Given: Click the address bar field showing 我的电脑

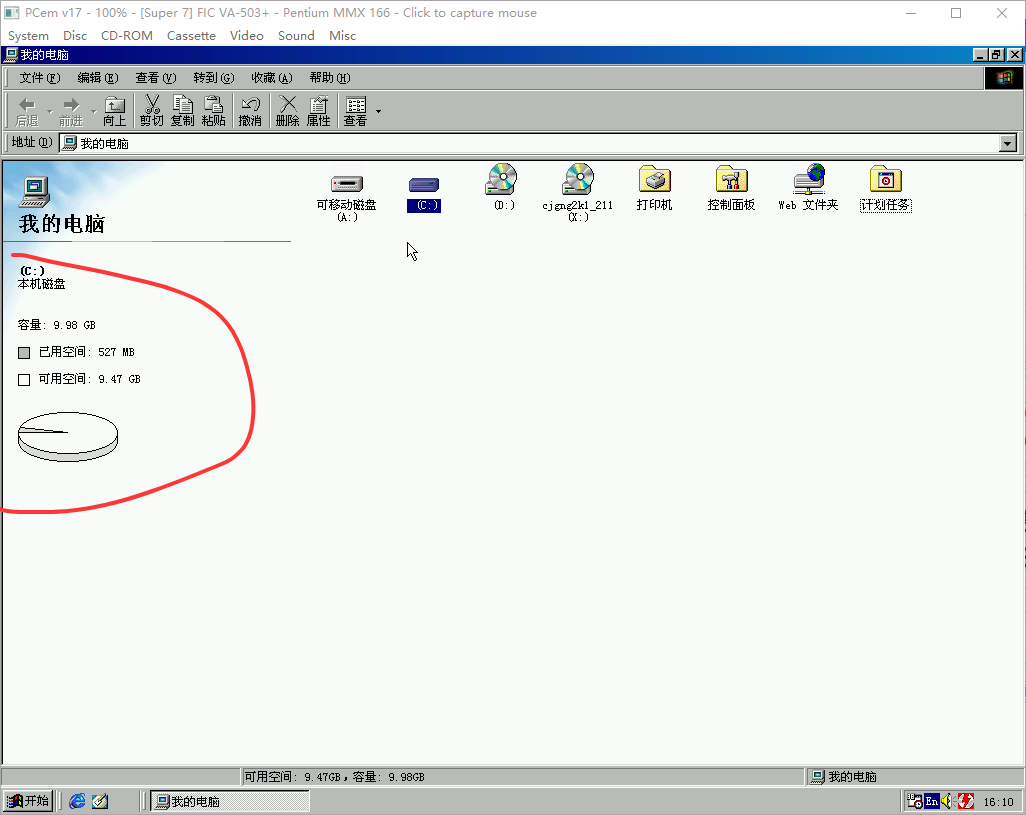Looking at the screenshot, I should [530, 143].
